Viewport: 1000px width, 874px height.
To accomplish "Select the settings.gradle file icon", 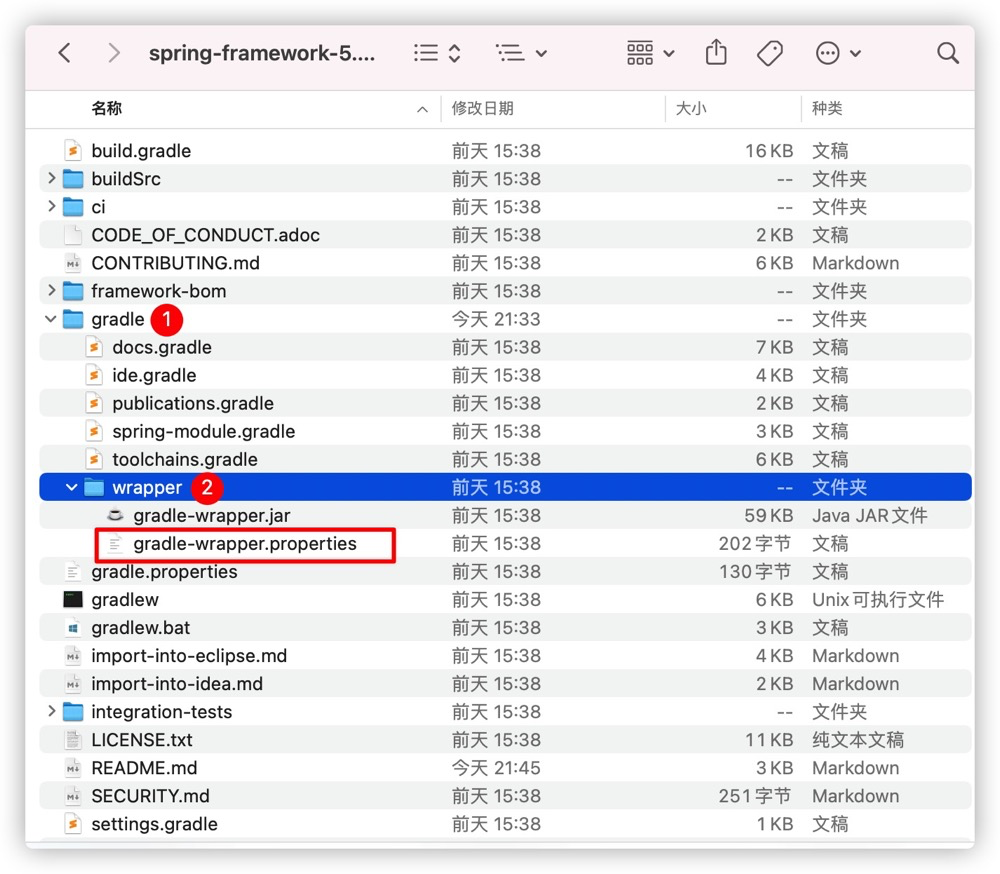I will [73, 824].
